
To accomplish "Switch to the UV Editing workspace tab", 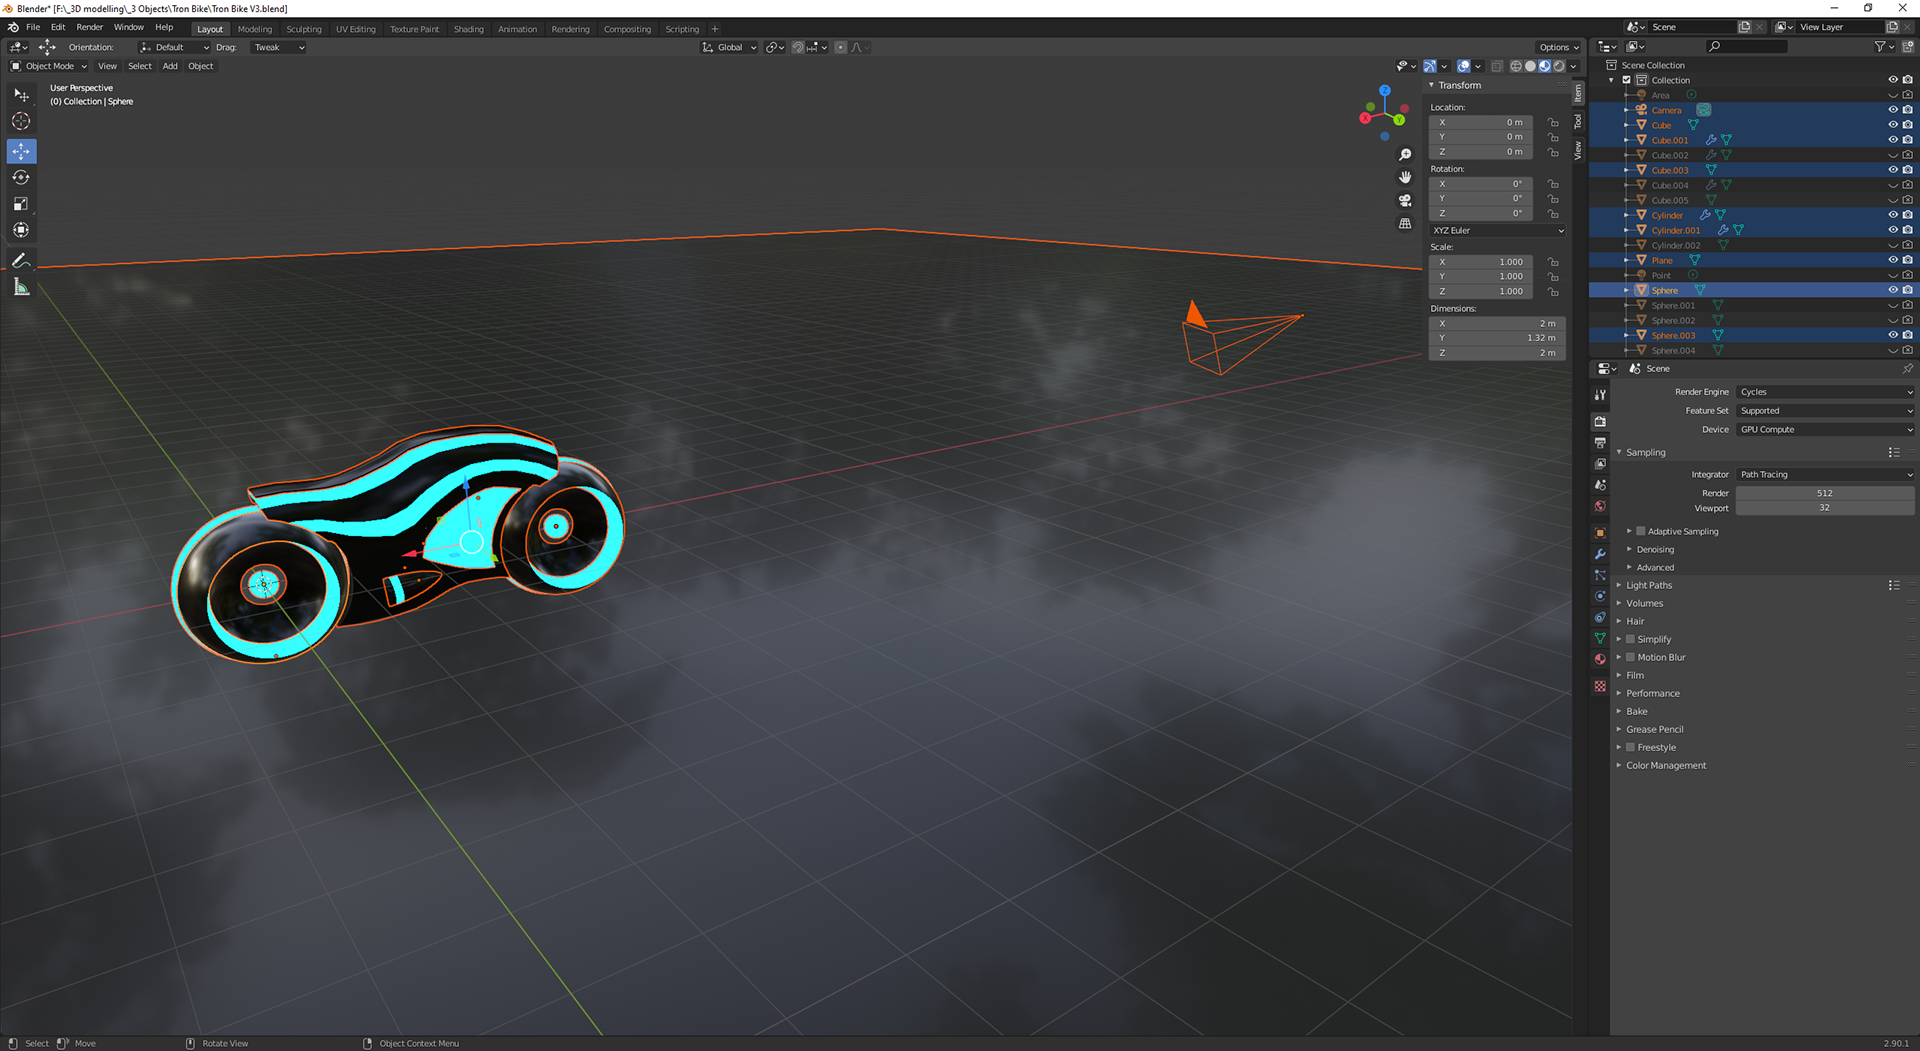I will pos(356,29).
